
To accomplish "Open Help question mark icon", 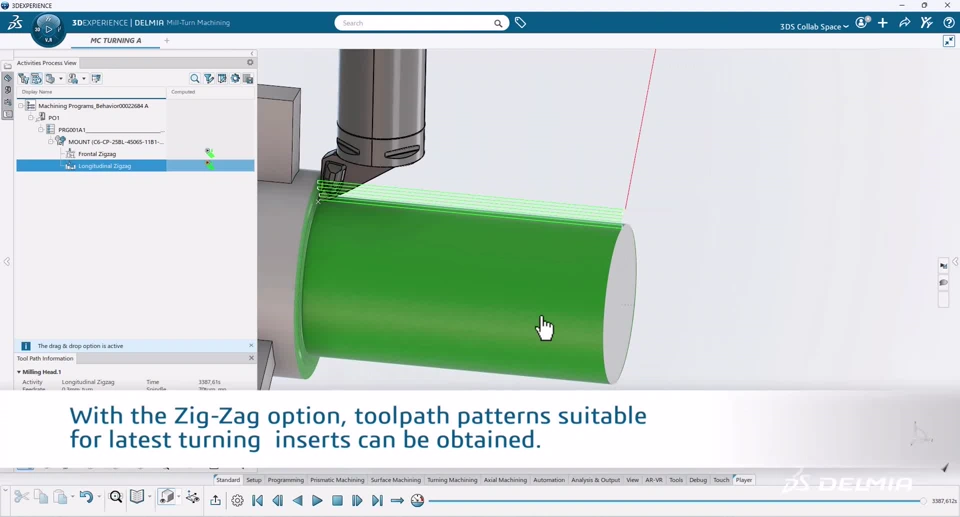I will [948, 23].
